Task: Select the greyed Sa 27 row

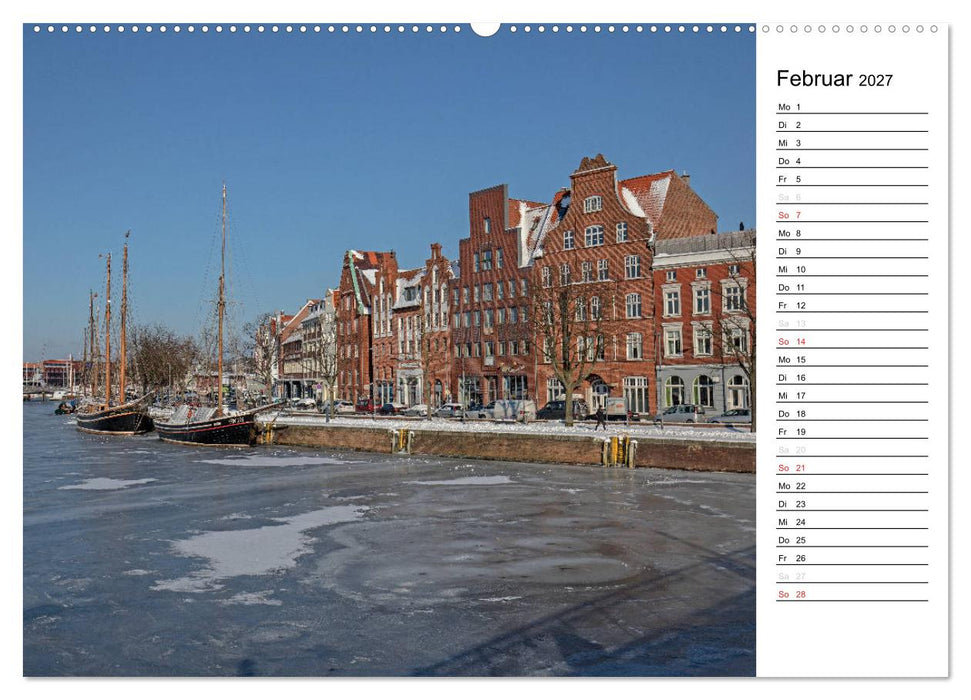Action: pos(852,576)
